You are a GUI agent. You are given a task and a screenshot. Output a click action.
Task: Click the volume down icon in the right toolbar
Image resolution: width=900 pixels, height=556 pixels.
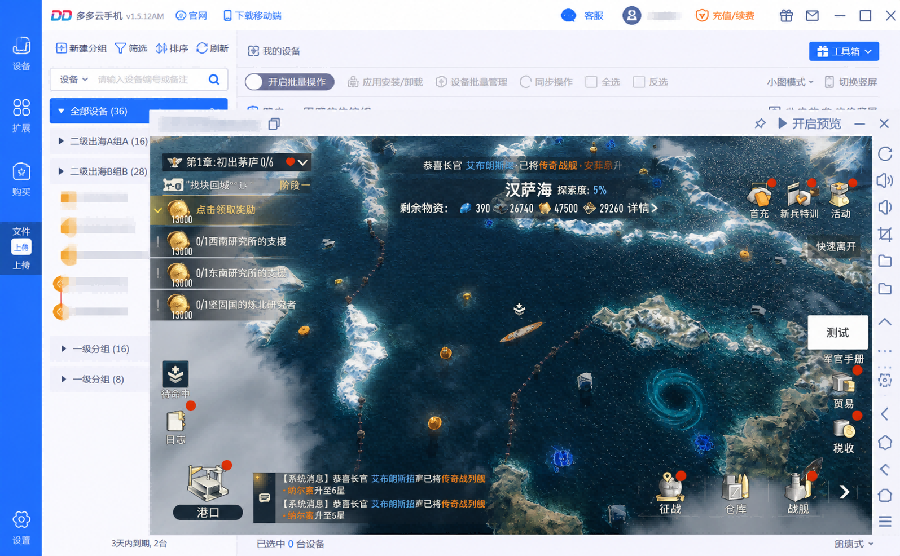click(x=885, y=207)
